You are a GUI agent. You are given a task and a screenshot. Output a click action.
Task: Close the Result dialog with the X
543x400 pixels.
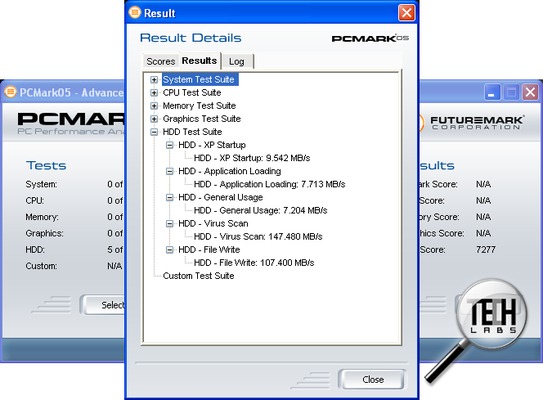407,13
